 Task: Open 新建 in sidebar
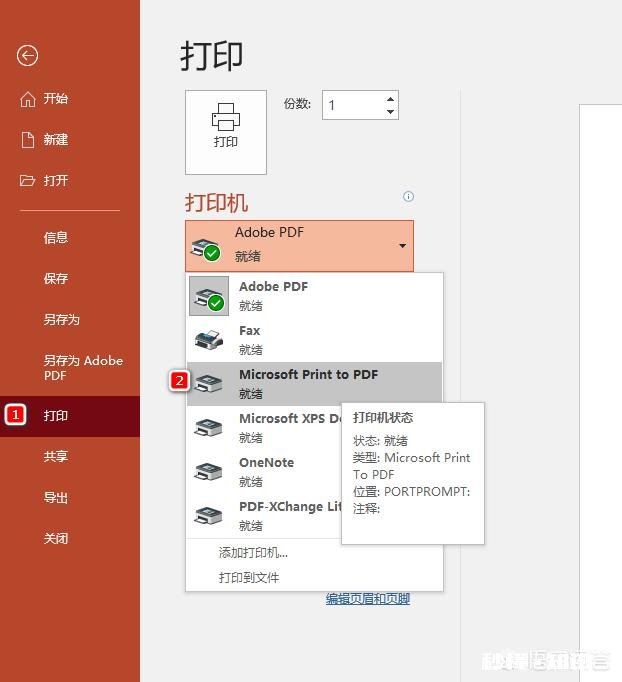point(56,140)
